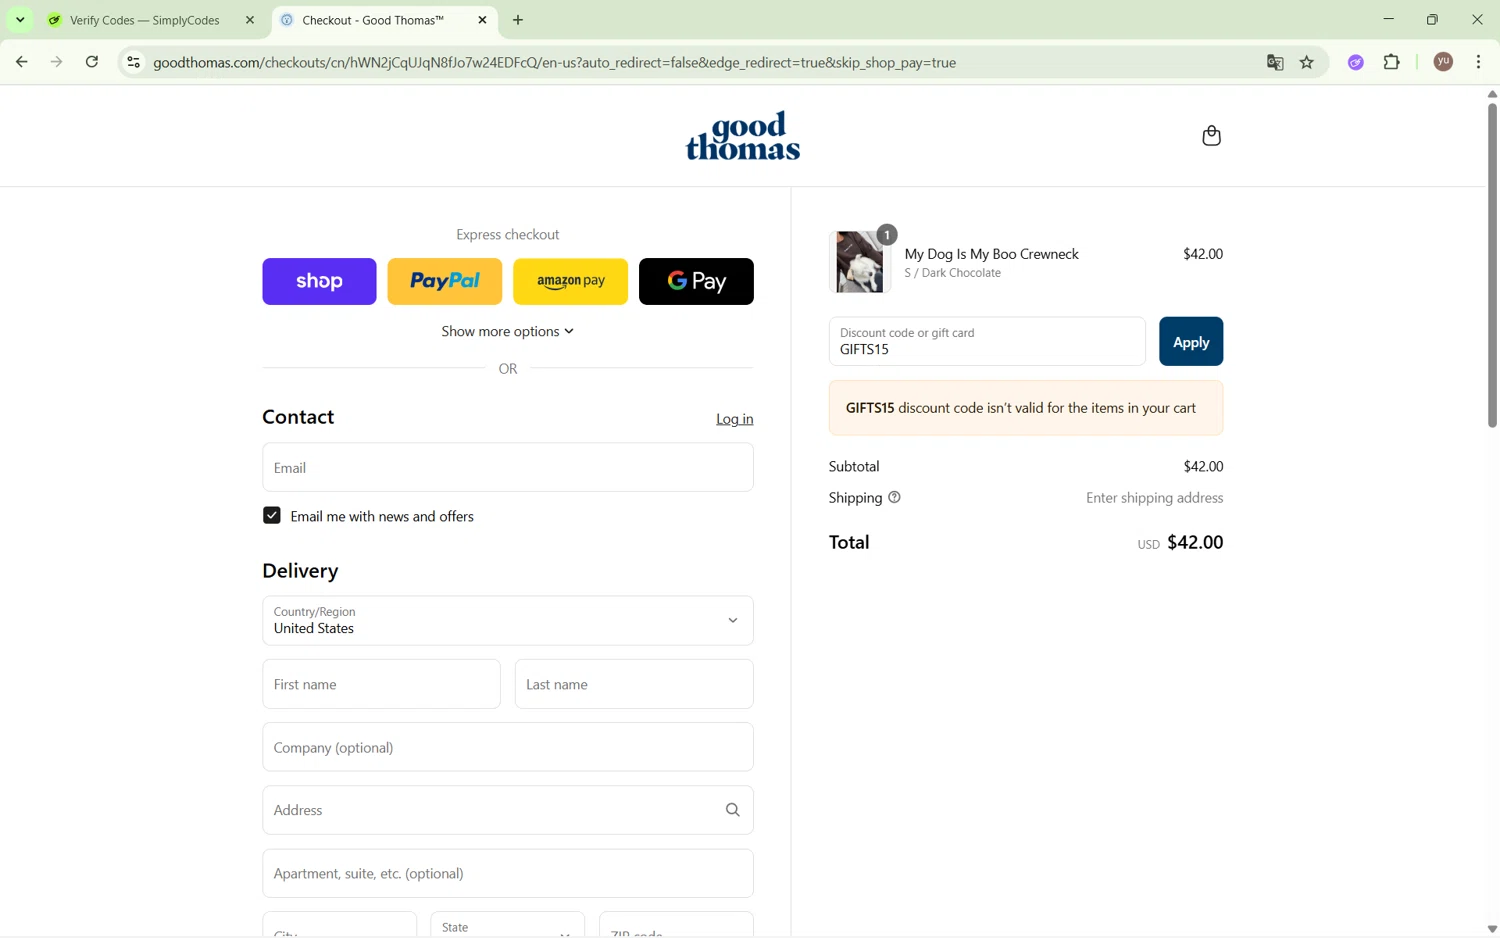Click the My Dog Is My Boo Crewneck title
1500x938 pixels.
(x=991, y=254)
